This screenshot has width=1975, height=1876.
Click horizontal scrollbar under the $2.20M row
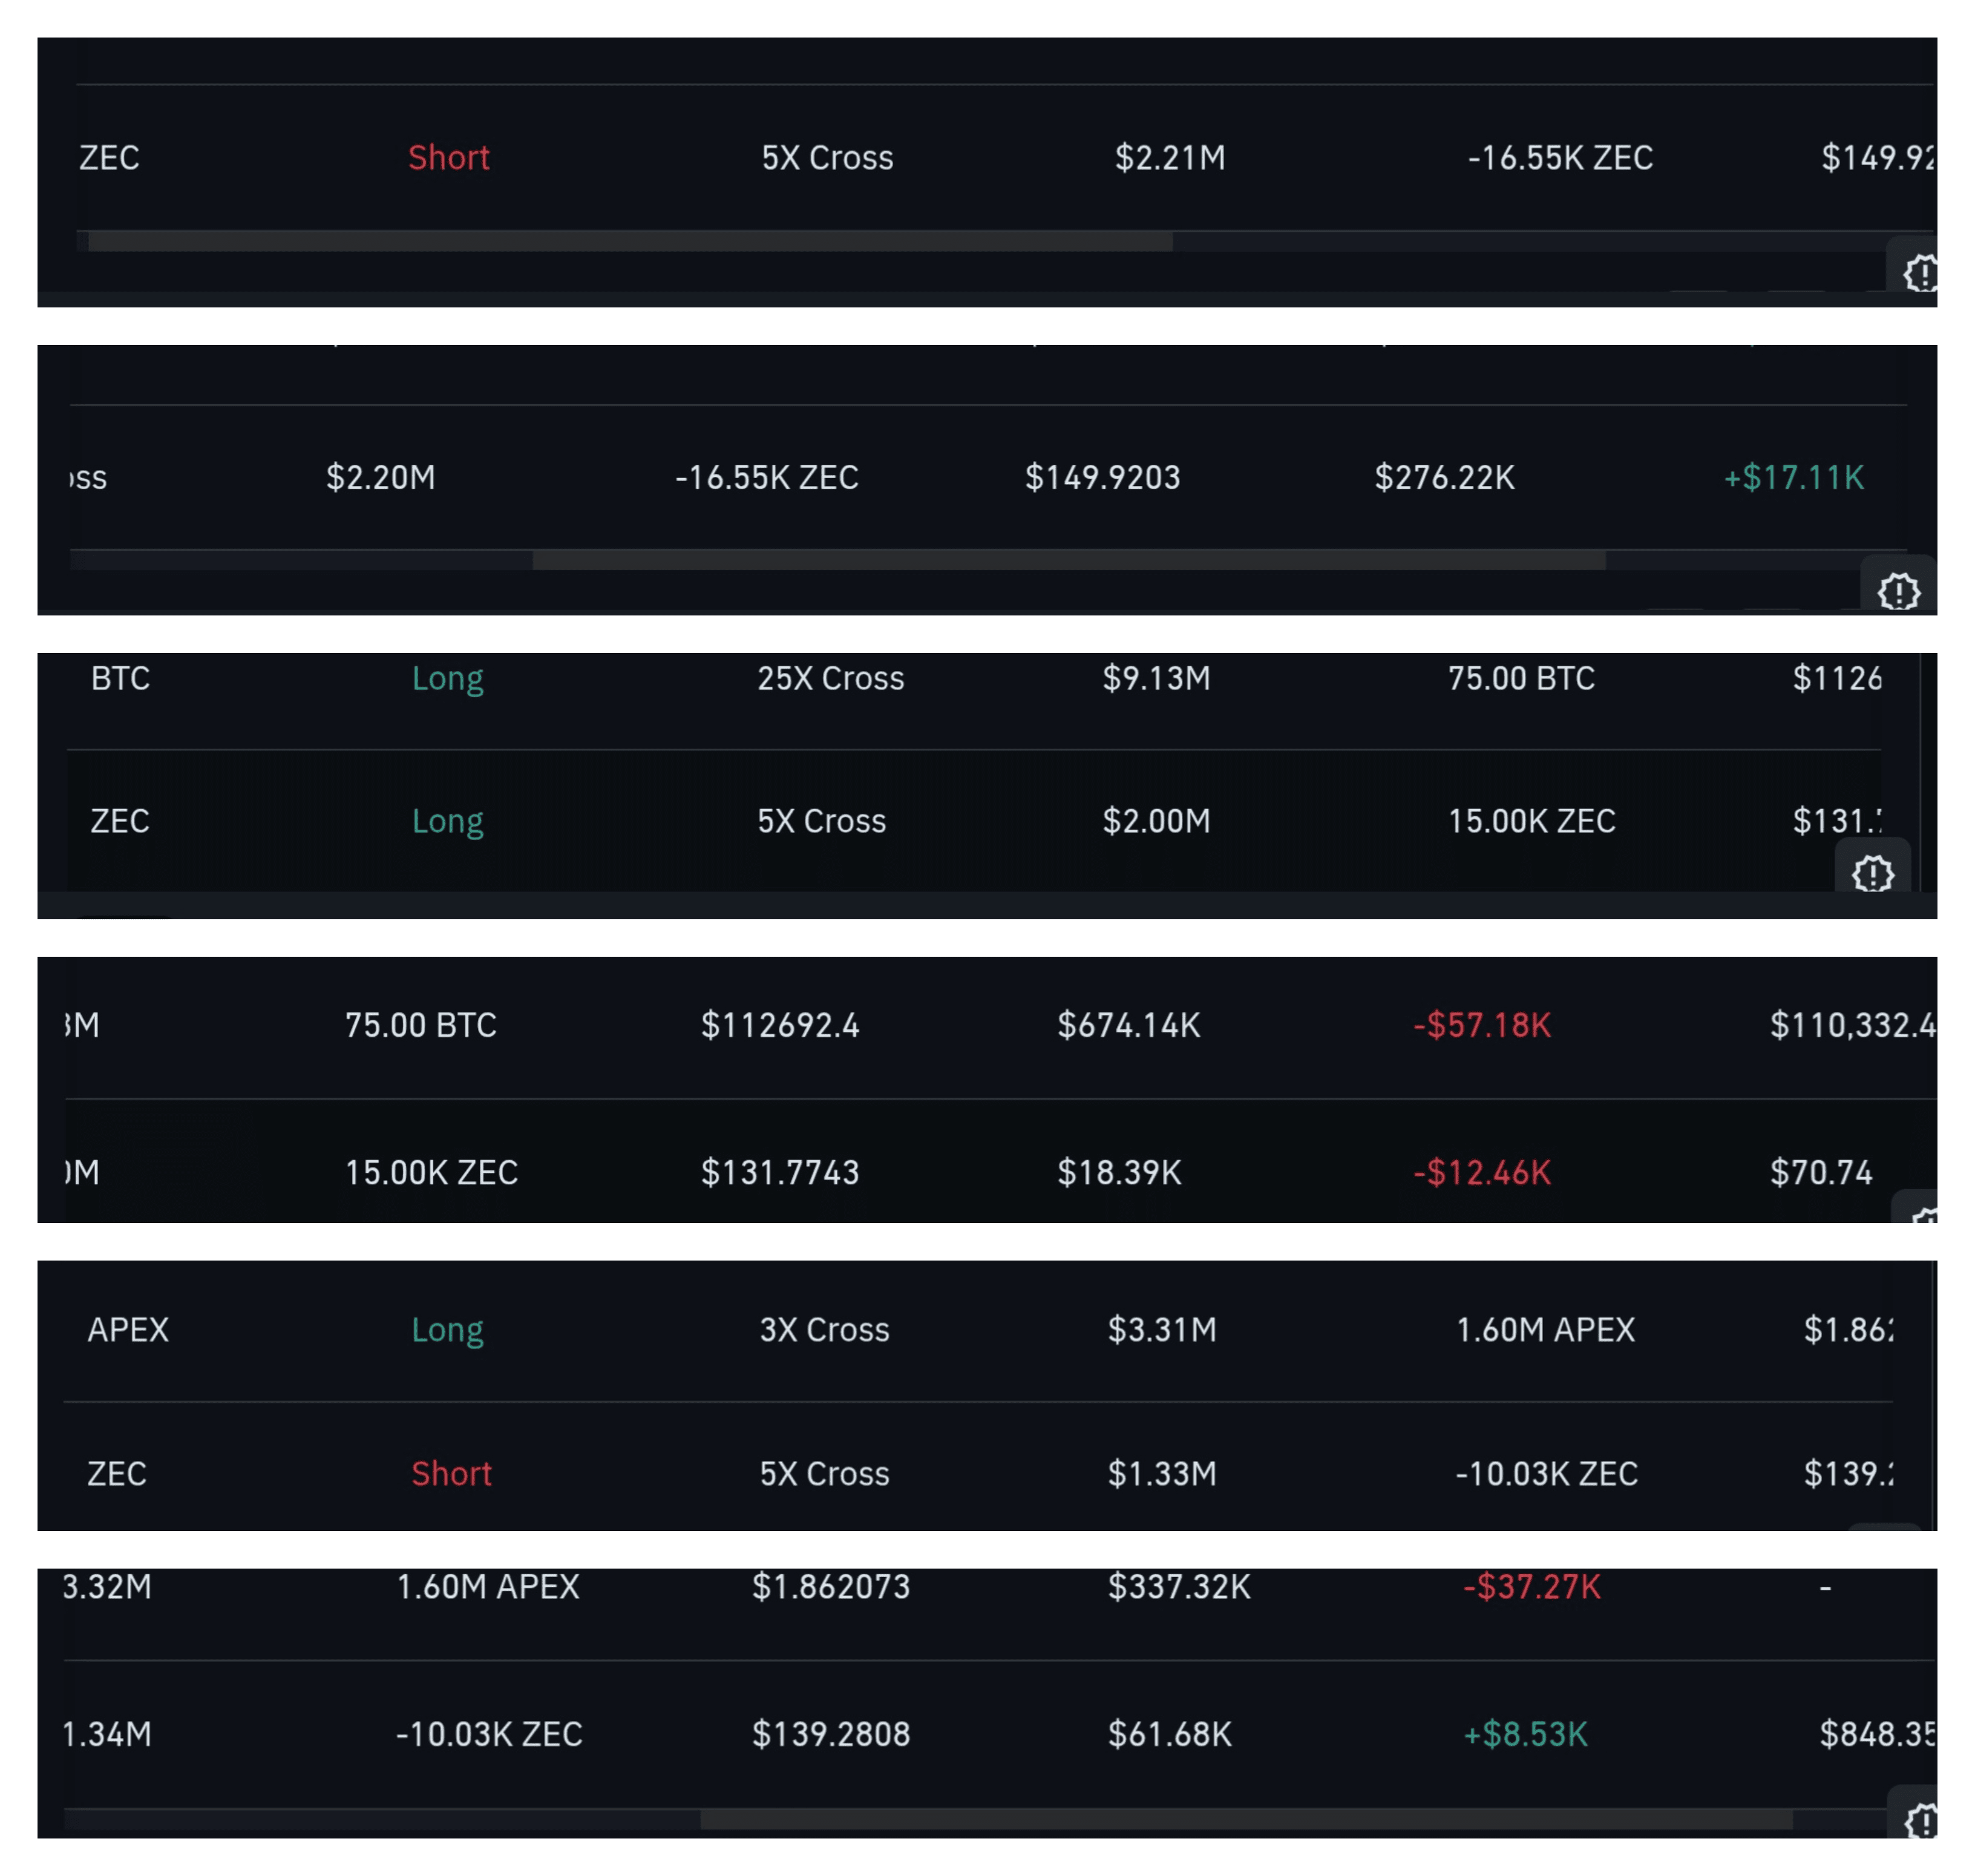pyautogui.click(x=1068, y=560)
